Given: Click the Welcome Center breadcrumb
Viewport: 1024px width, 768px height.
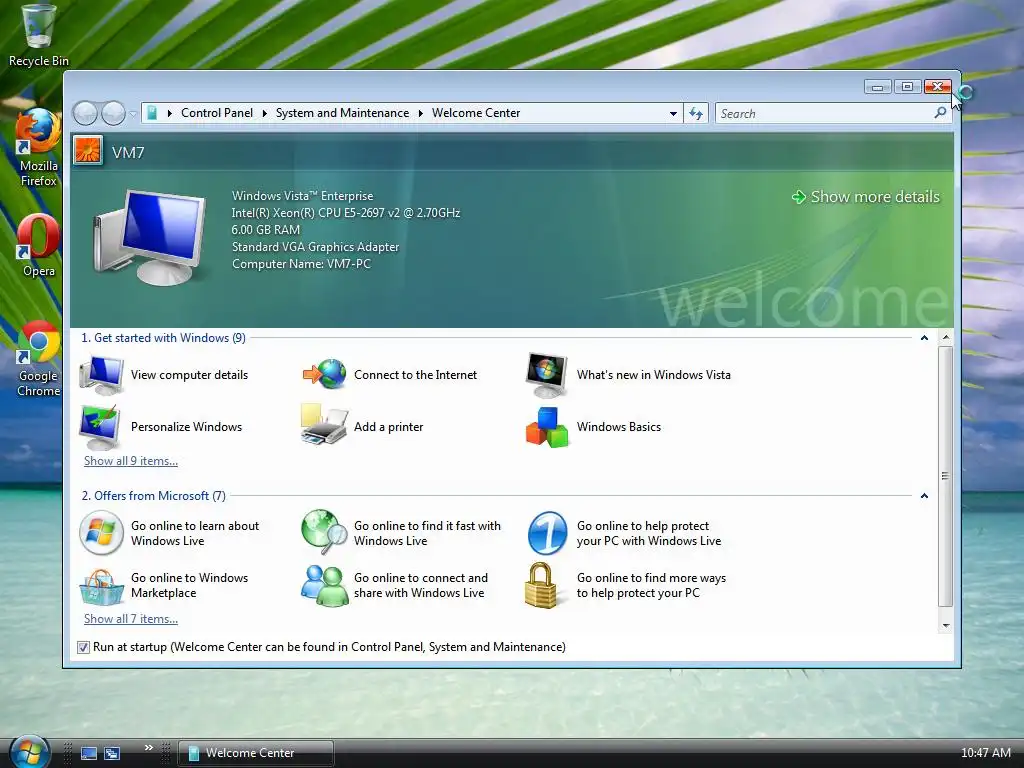Looking at the screenshot, I should [476, 113].
